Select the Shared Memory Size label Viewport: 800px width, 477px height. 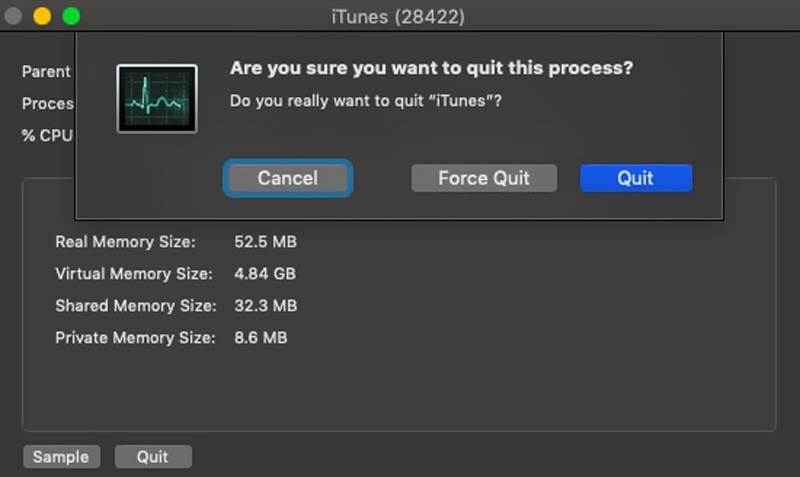(x=136, y=306)
